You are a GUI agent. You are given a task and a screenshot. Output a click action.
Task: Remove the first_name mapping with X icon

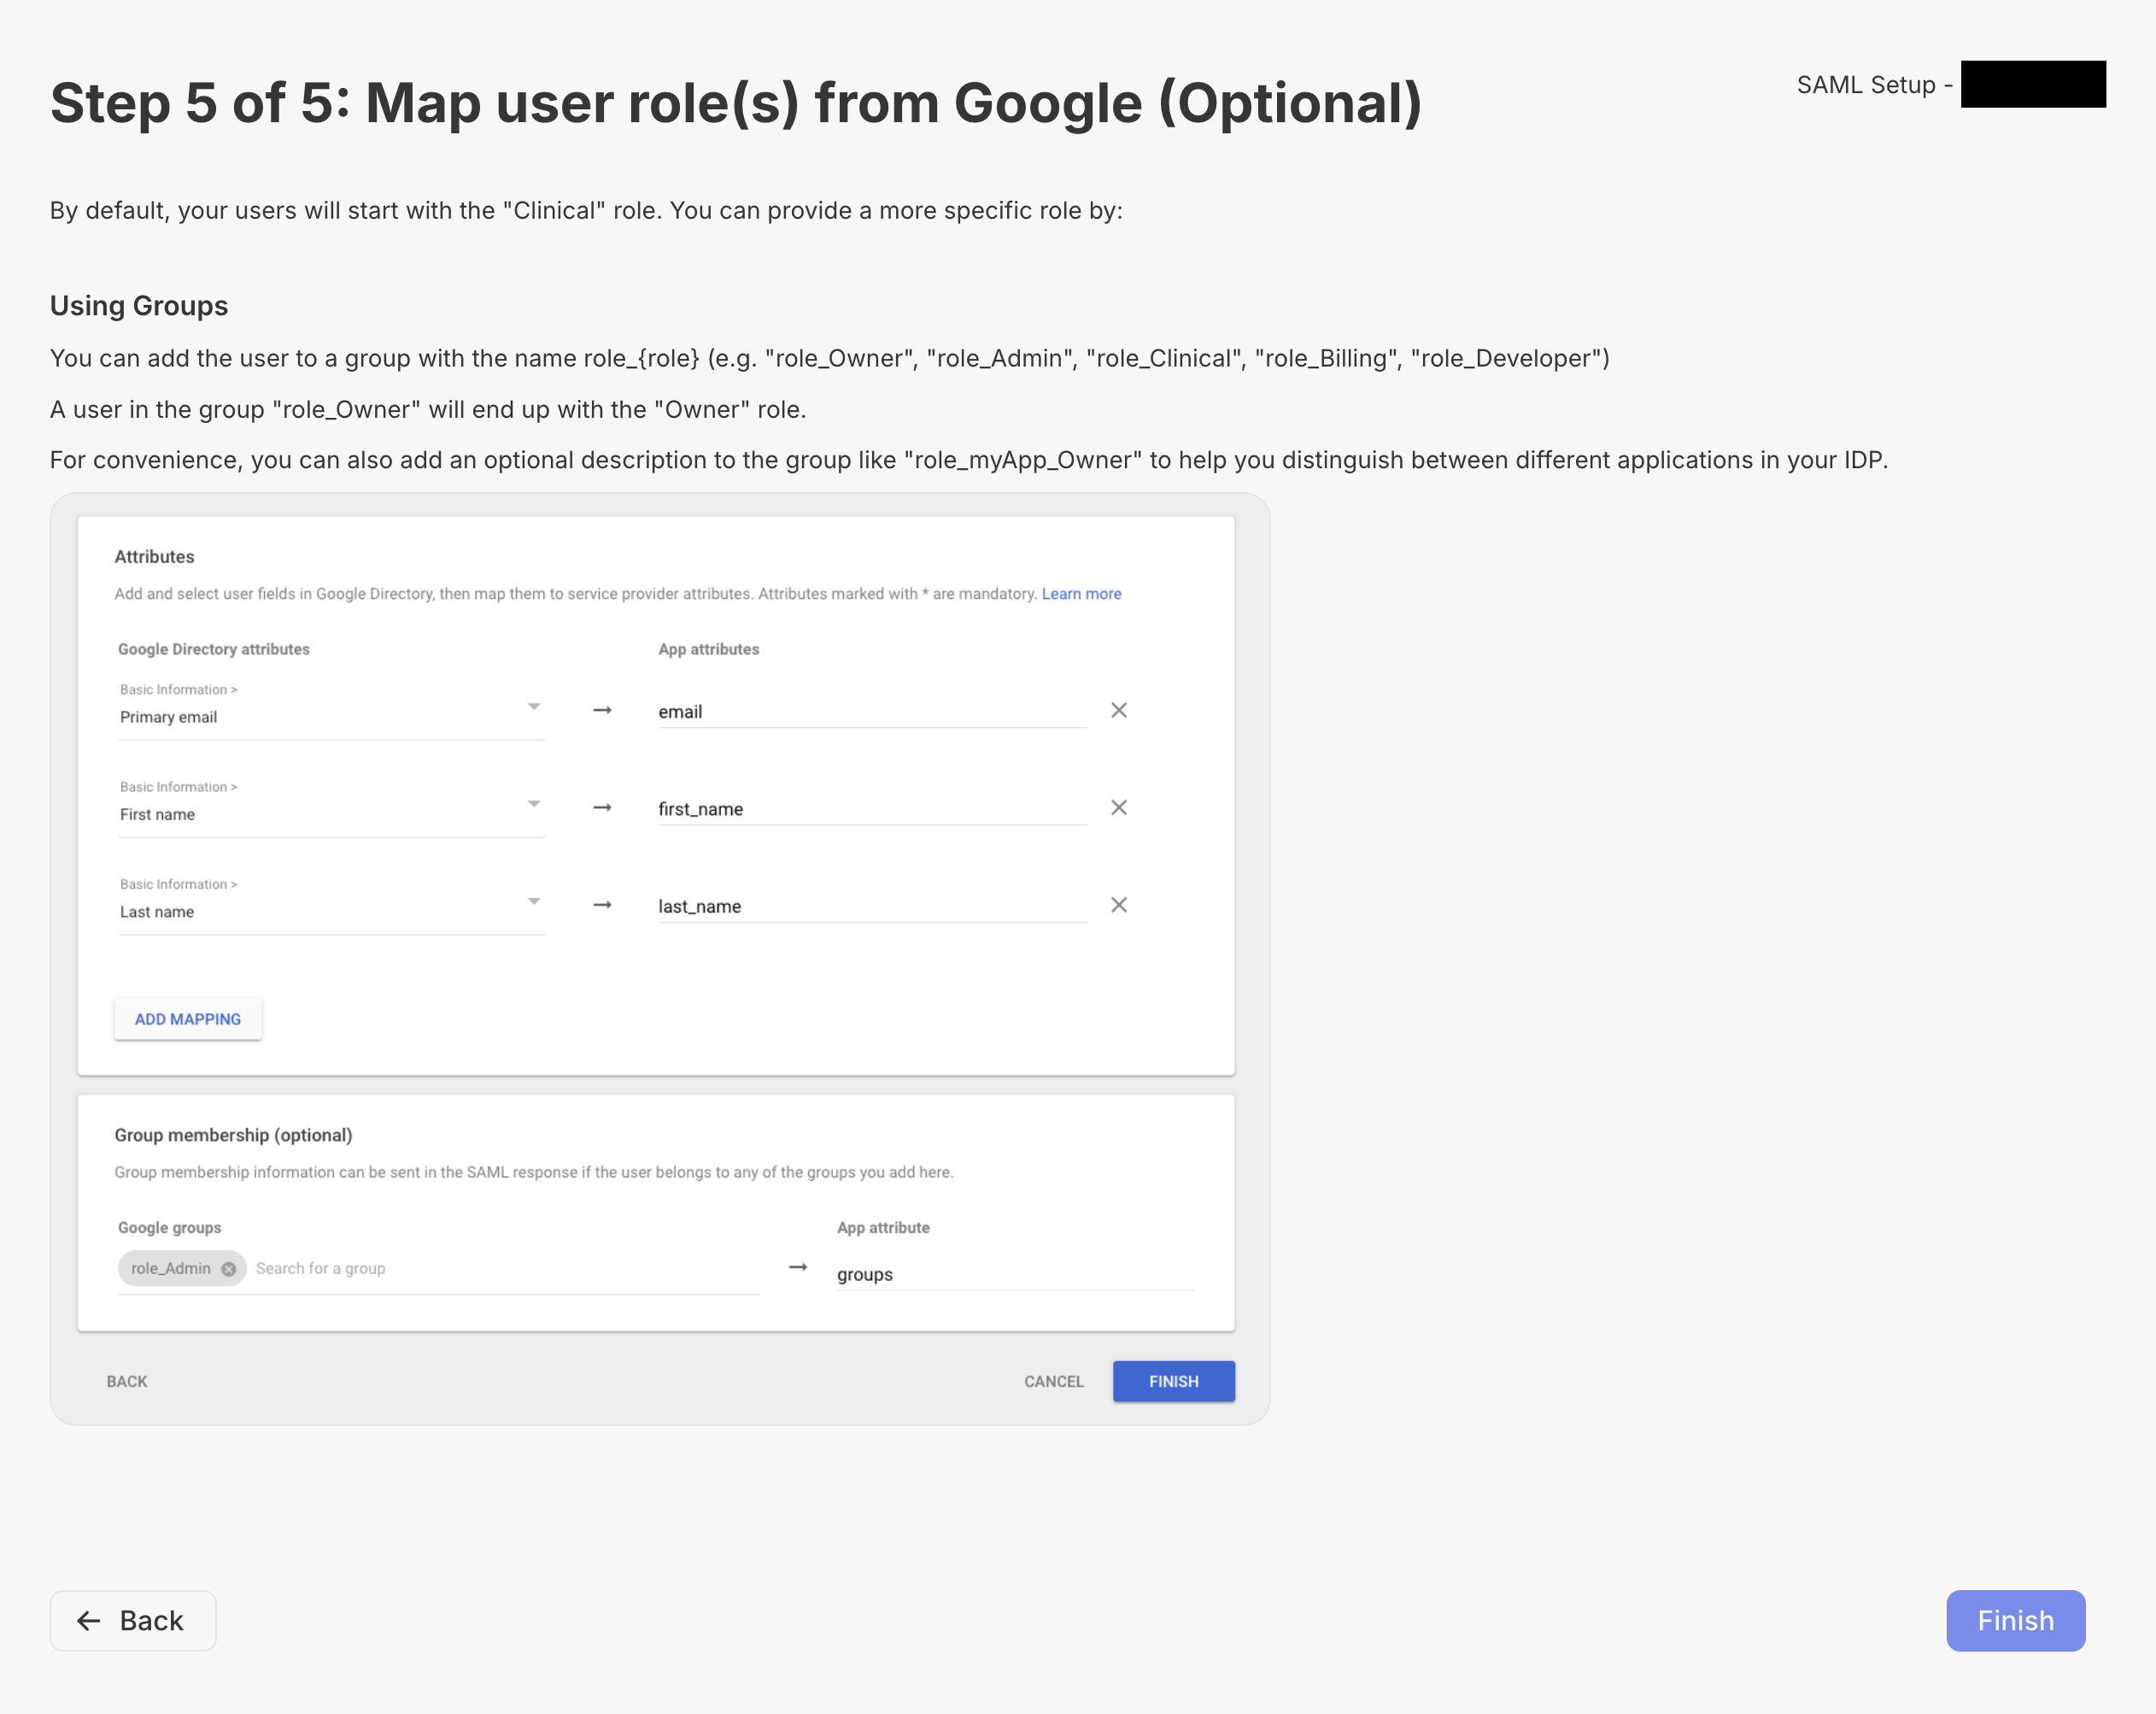click(1118, 807)
